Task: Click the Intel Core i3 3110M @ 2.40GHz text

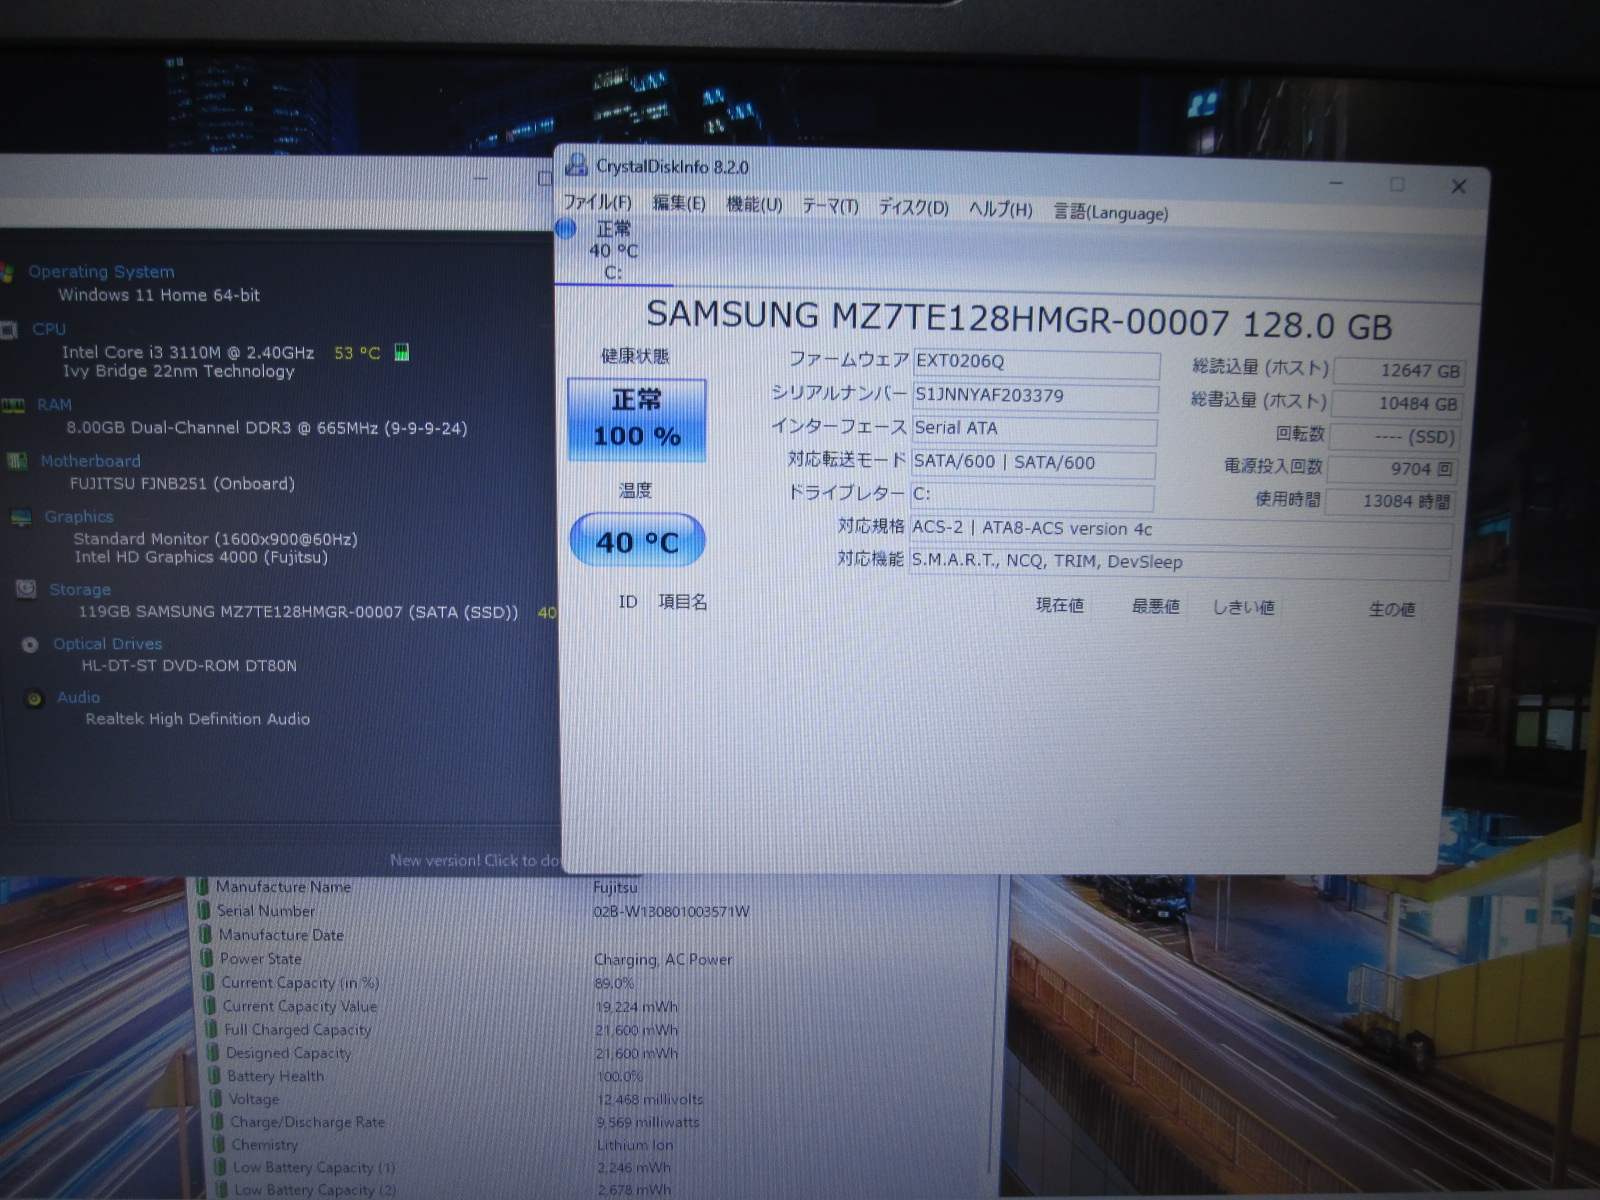Action: point(188,352)
